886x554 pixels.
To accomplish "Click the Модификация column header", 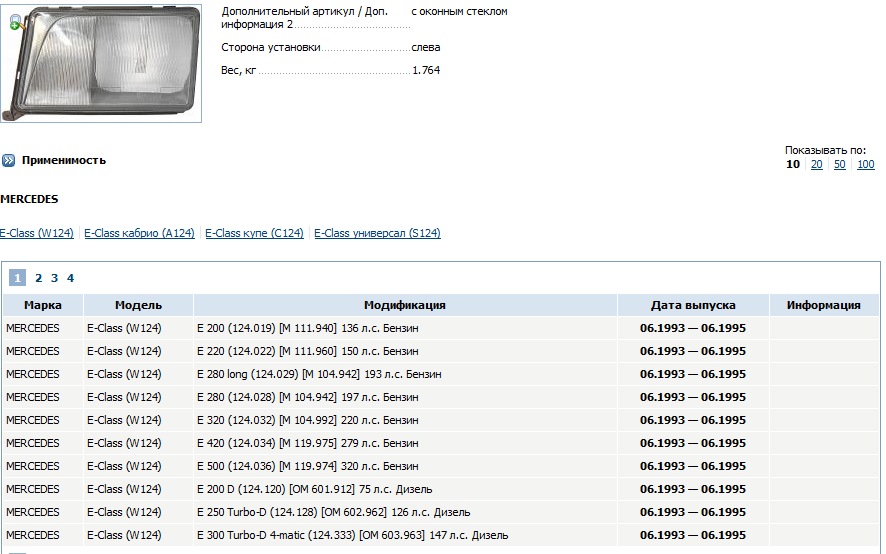I will click(405, 306).
